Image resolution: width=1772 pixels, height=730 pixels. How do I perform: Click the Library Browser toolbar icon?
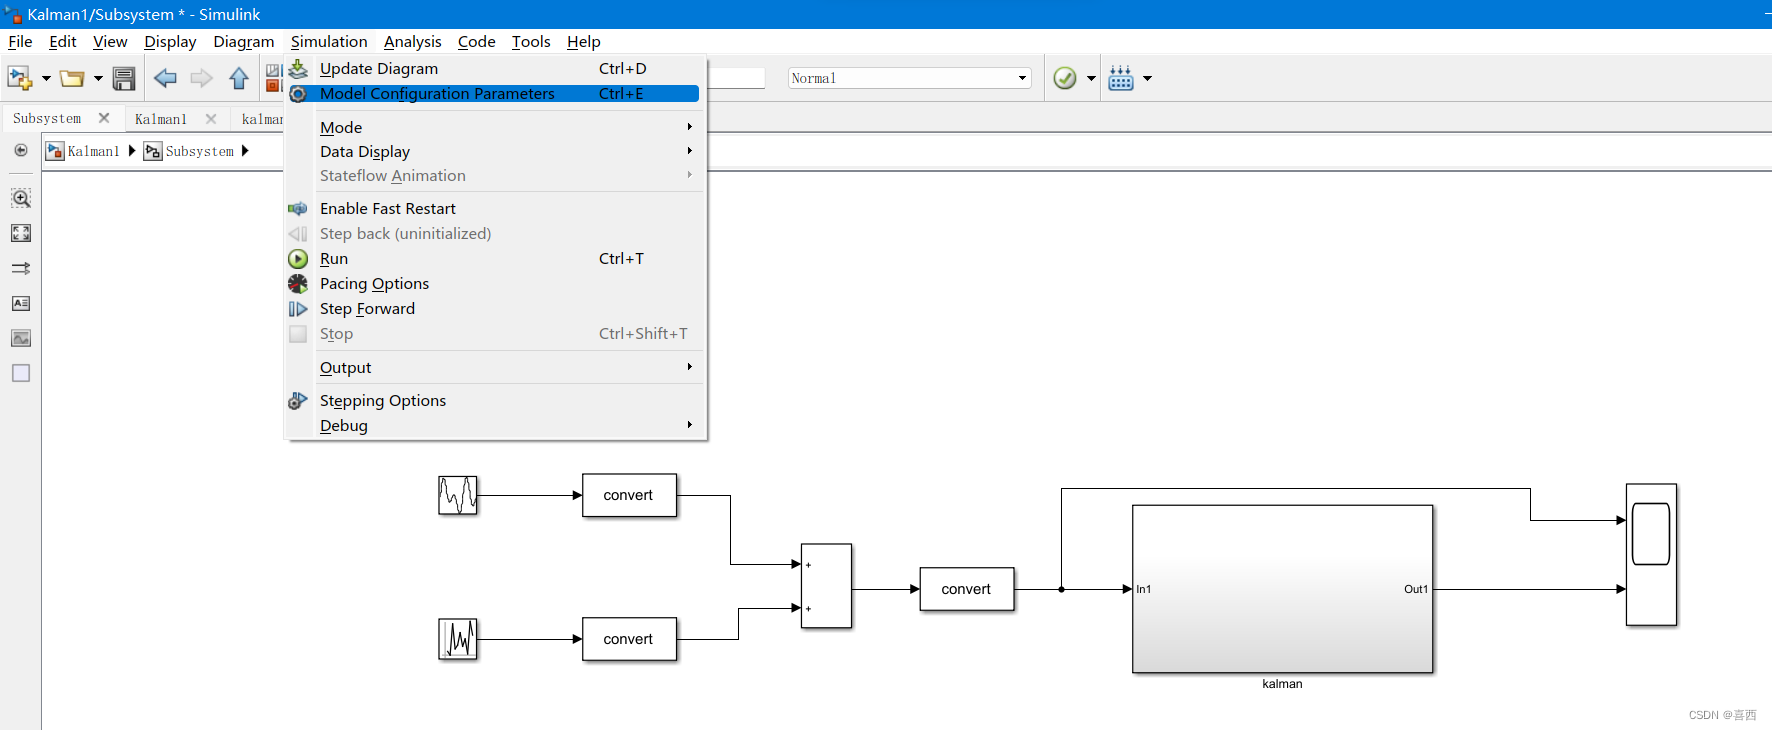click(274, 78)
